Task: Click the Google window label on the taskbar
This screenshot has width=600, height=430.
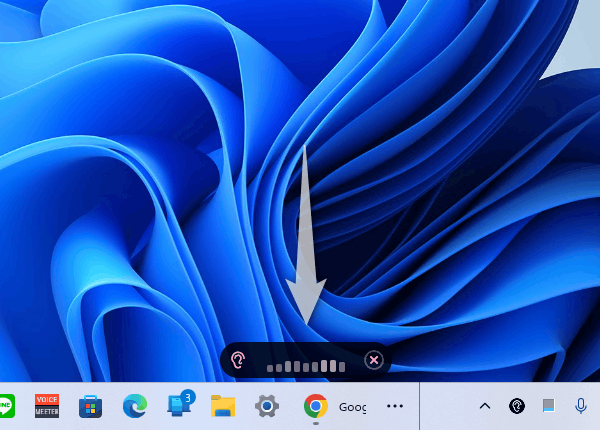Action: pos(353,407)
